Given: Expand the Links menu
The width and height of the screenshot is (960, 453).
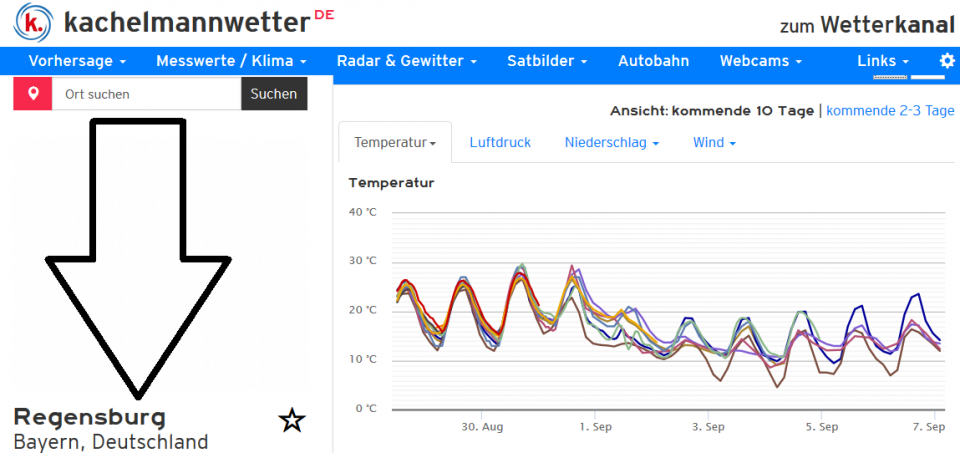Looking at the screenshot, I should [x=883, y=61].
